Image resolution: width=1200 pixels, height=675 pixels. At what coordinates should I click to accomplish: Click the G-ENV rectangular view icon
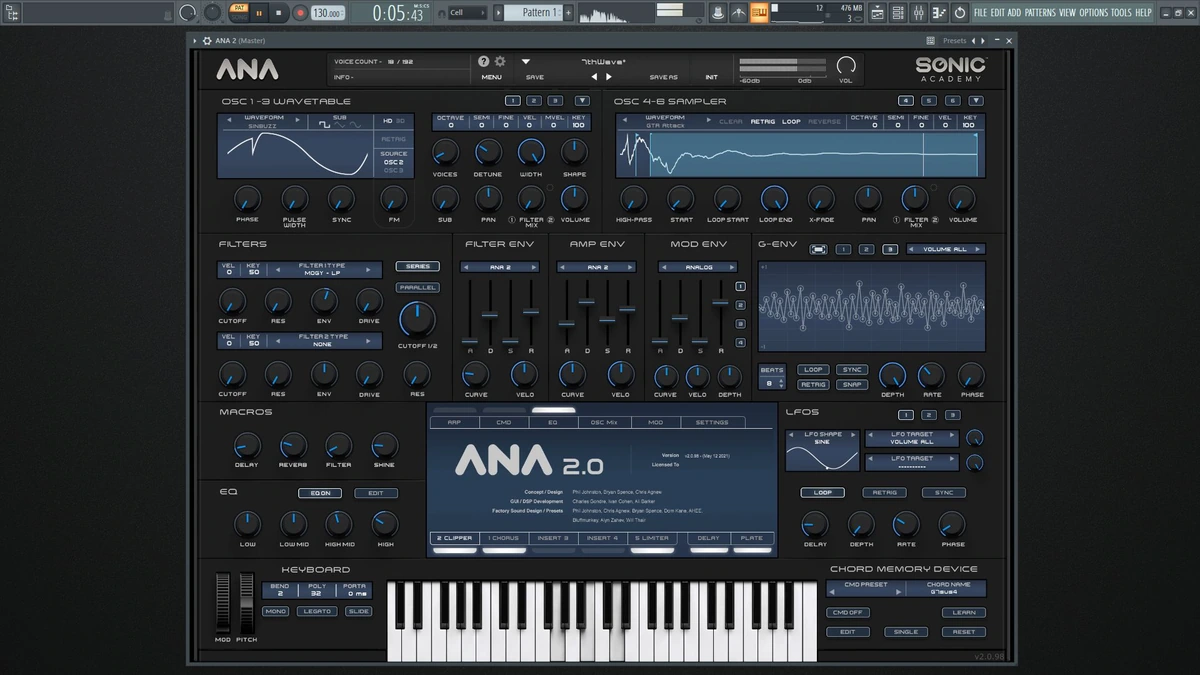(x=818, y=249)
